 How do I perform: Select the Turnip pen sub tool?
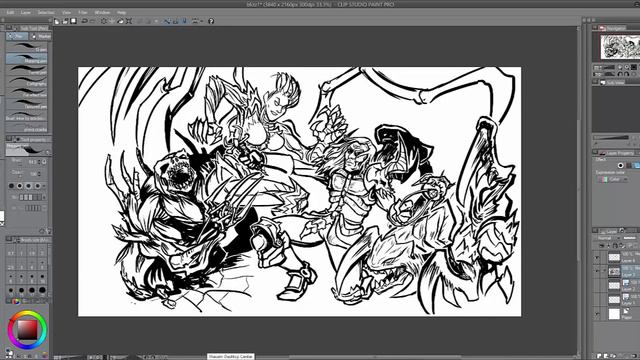tap(27, 70)
